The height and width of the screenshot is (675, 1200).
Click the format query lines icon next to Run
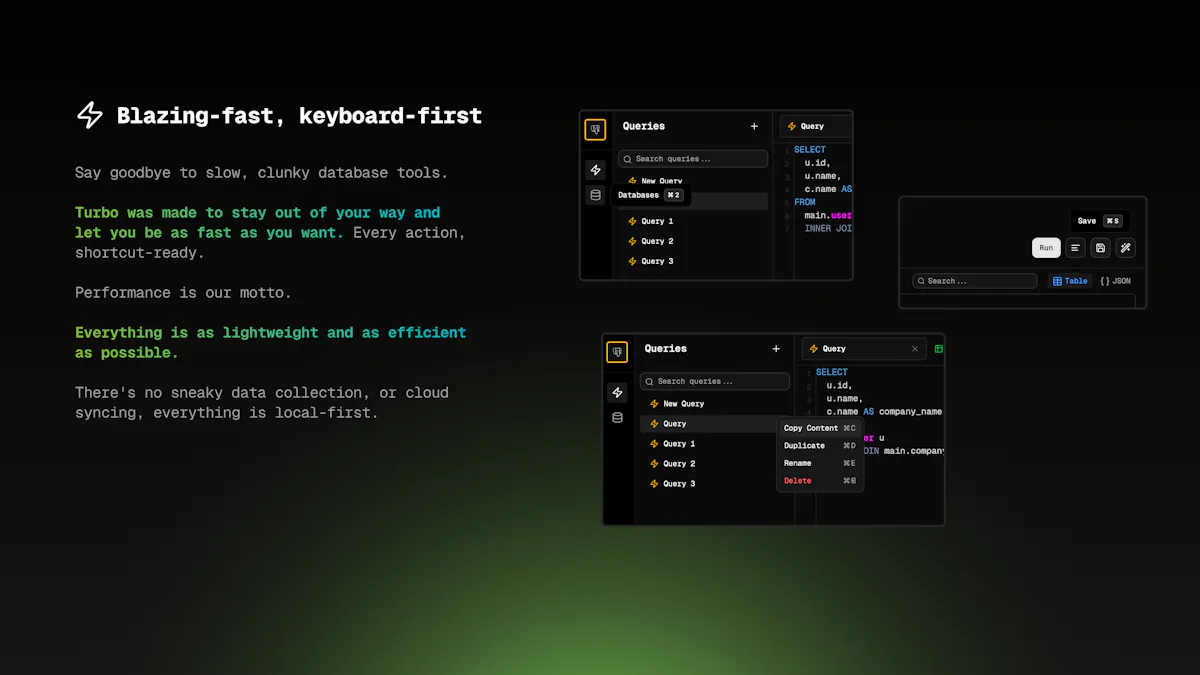[1075, 248]
